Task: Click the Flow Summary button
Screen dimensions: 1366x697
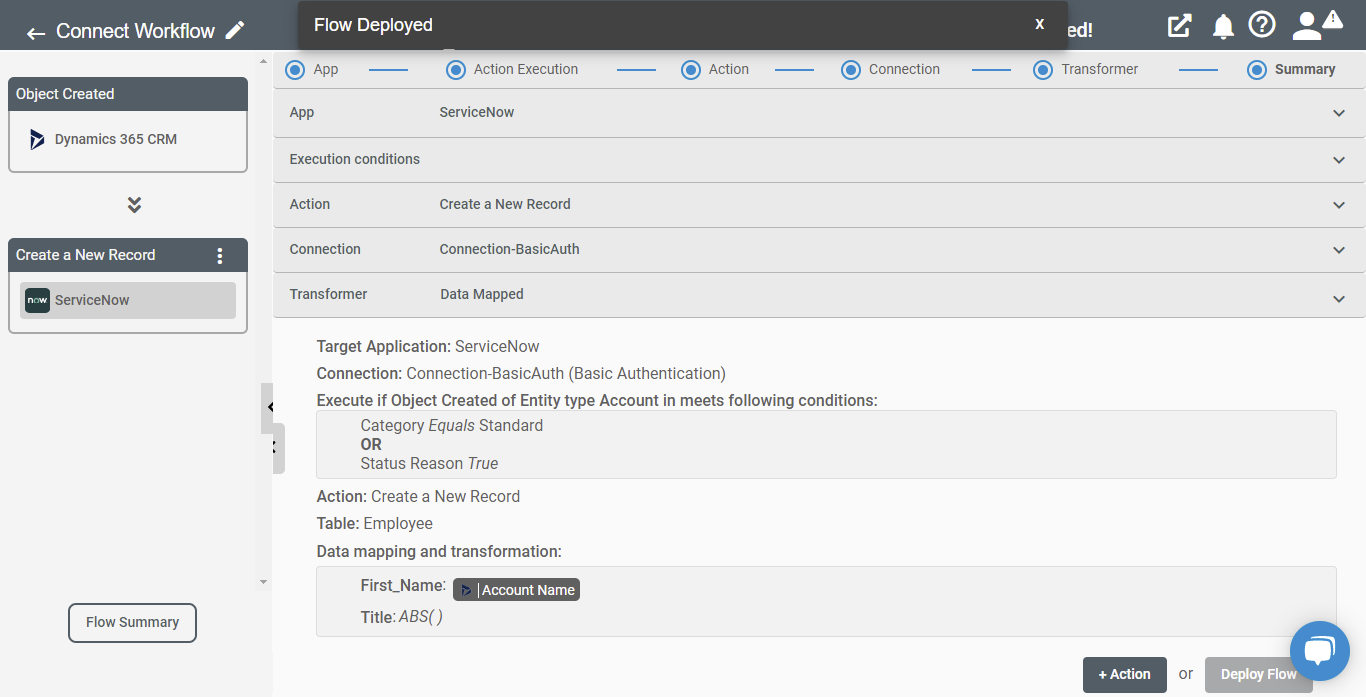Action: coord(132,622)
